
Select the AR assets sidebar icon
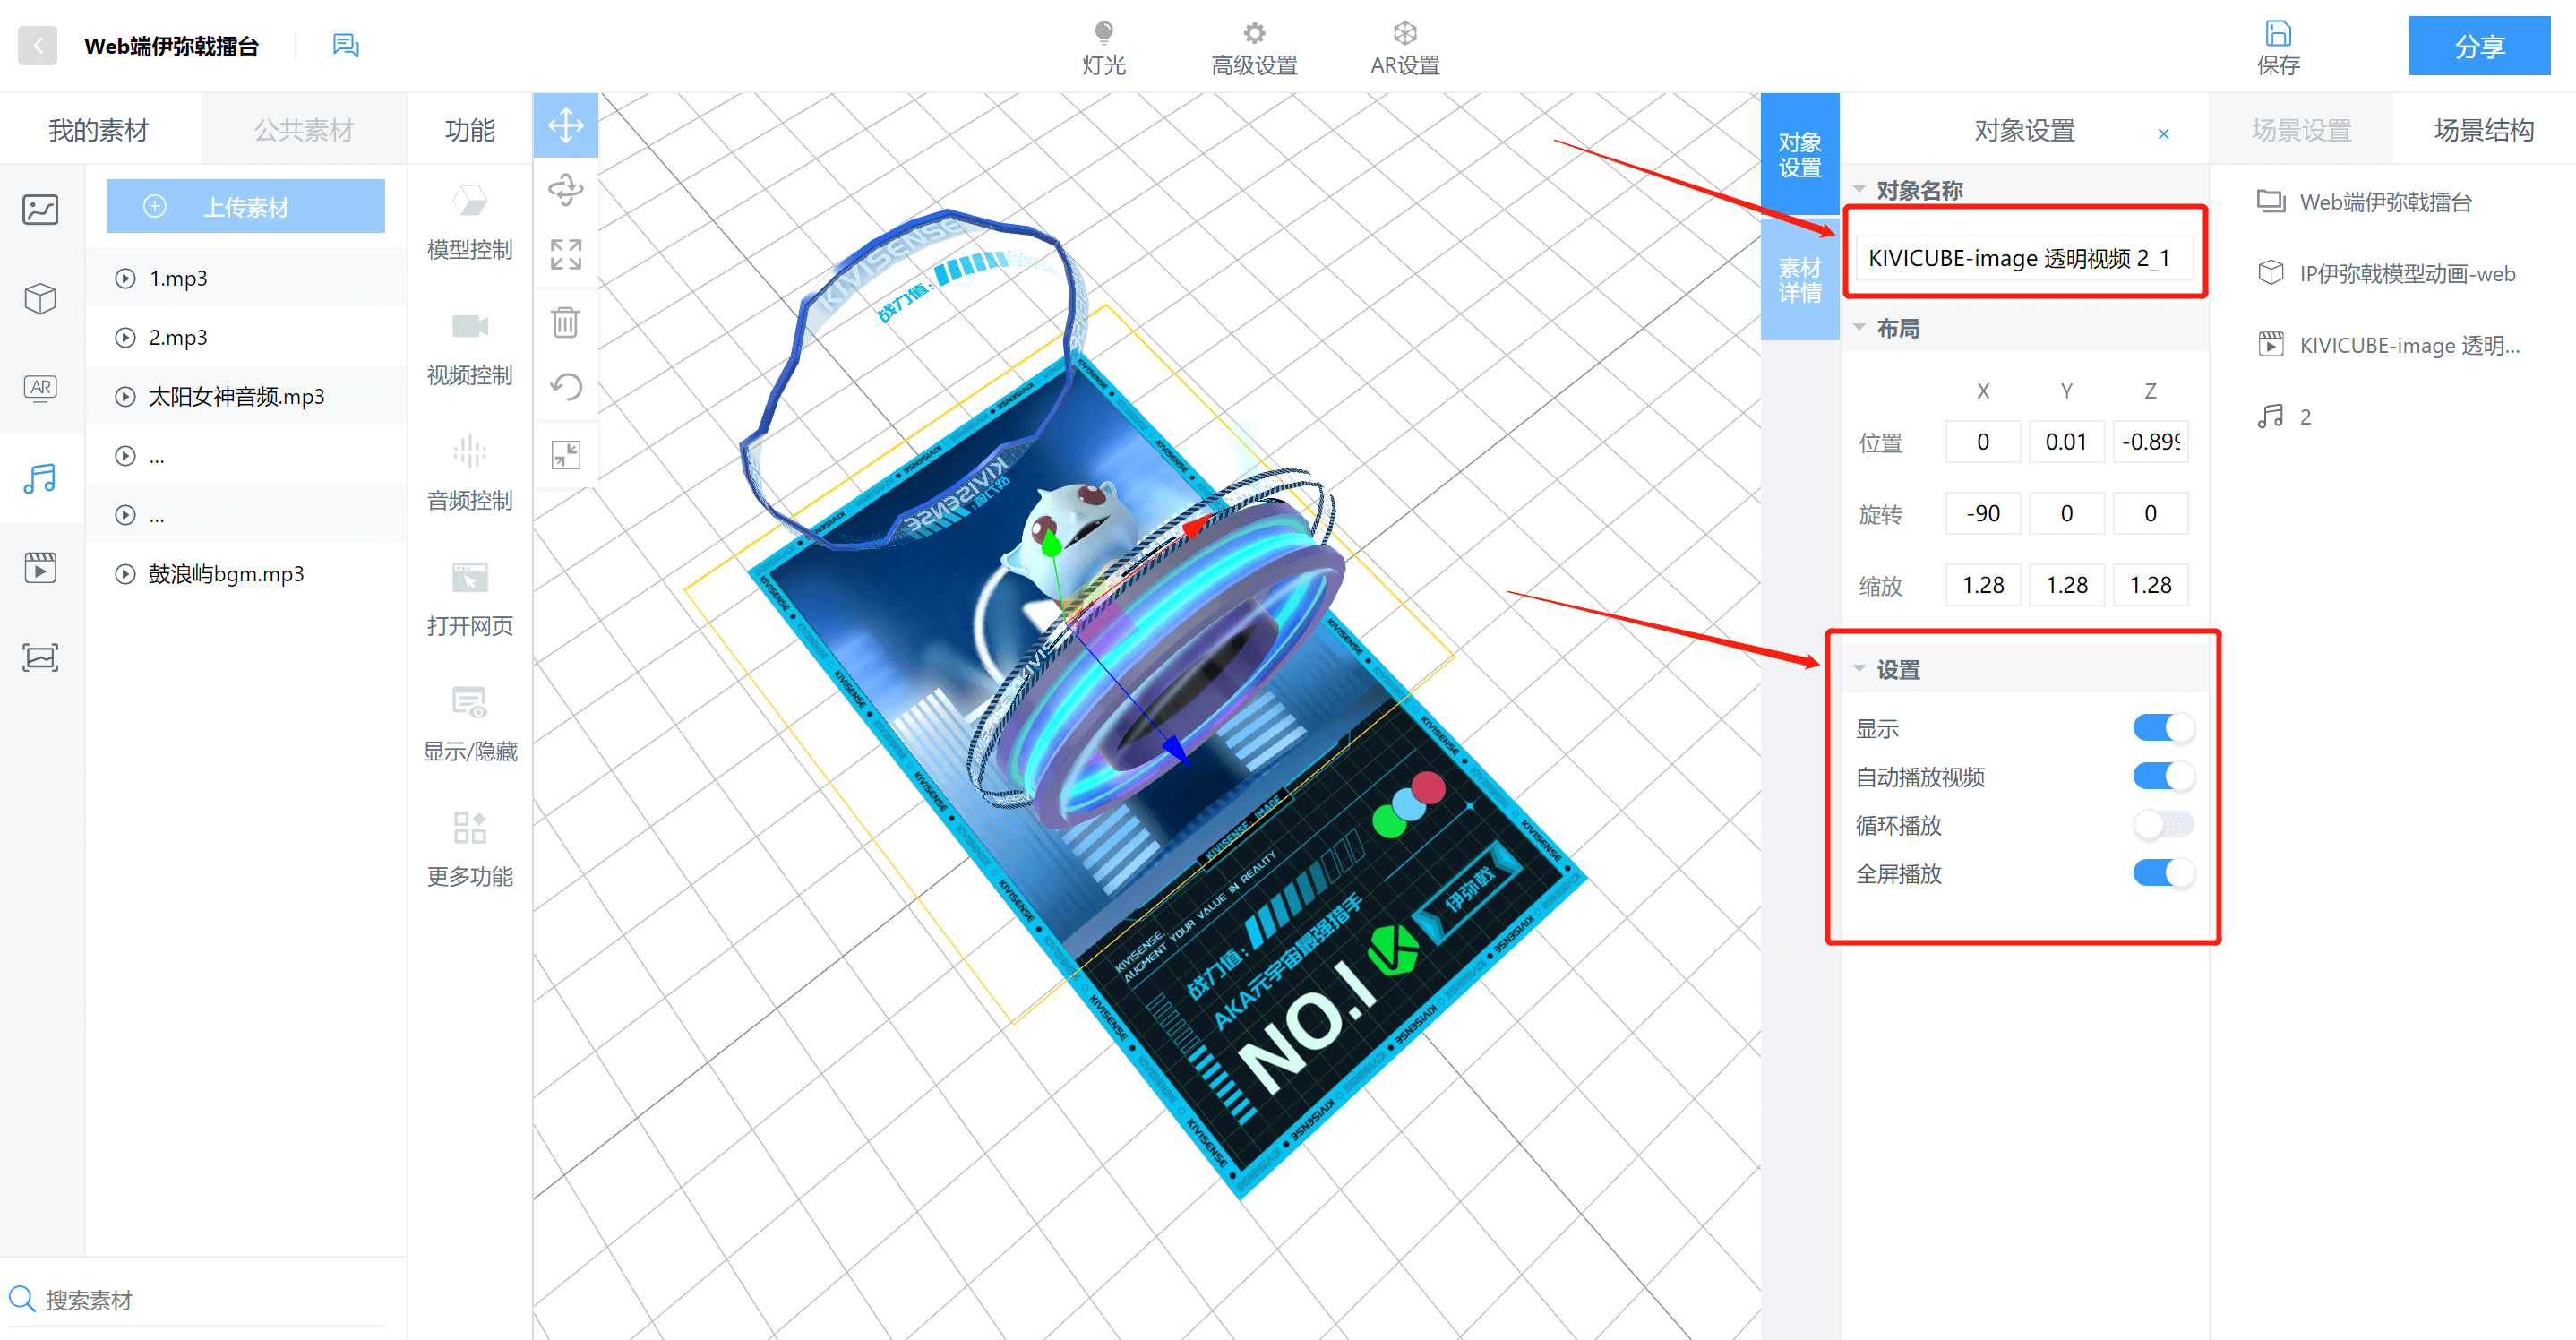(40, 388)
